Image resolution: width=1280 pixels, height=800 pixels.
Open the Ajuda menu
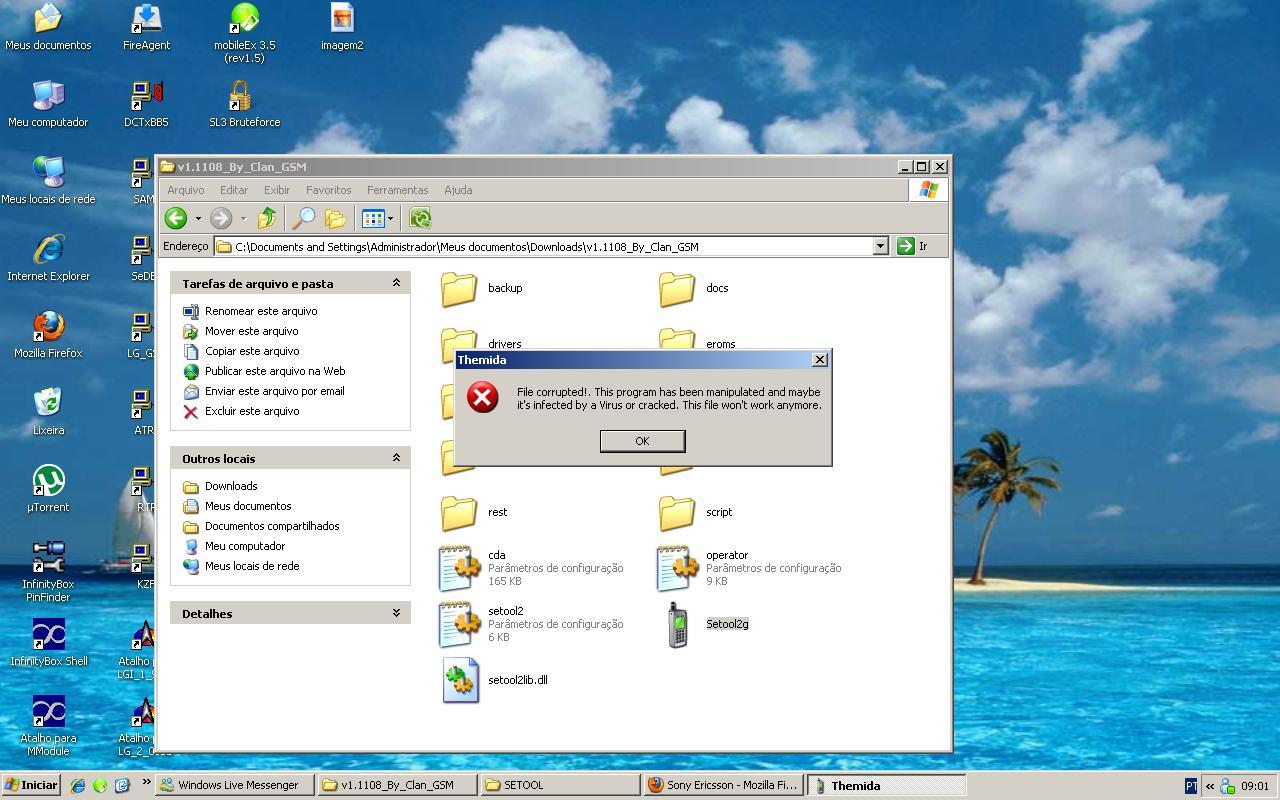[458, 190]
